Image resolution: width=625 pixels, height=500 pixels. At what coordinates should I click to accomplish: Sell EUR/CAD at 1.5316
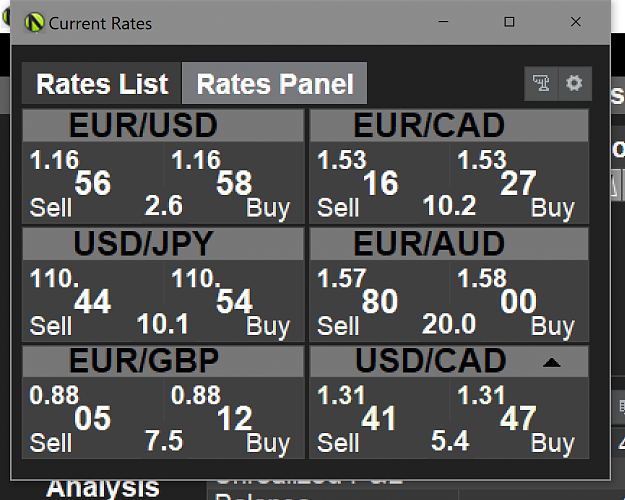pos(380,182)
